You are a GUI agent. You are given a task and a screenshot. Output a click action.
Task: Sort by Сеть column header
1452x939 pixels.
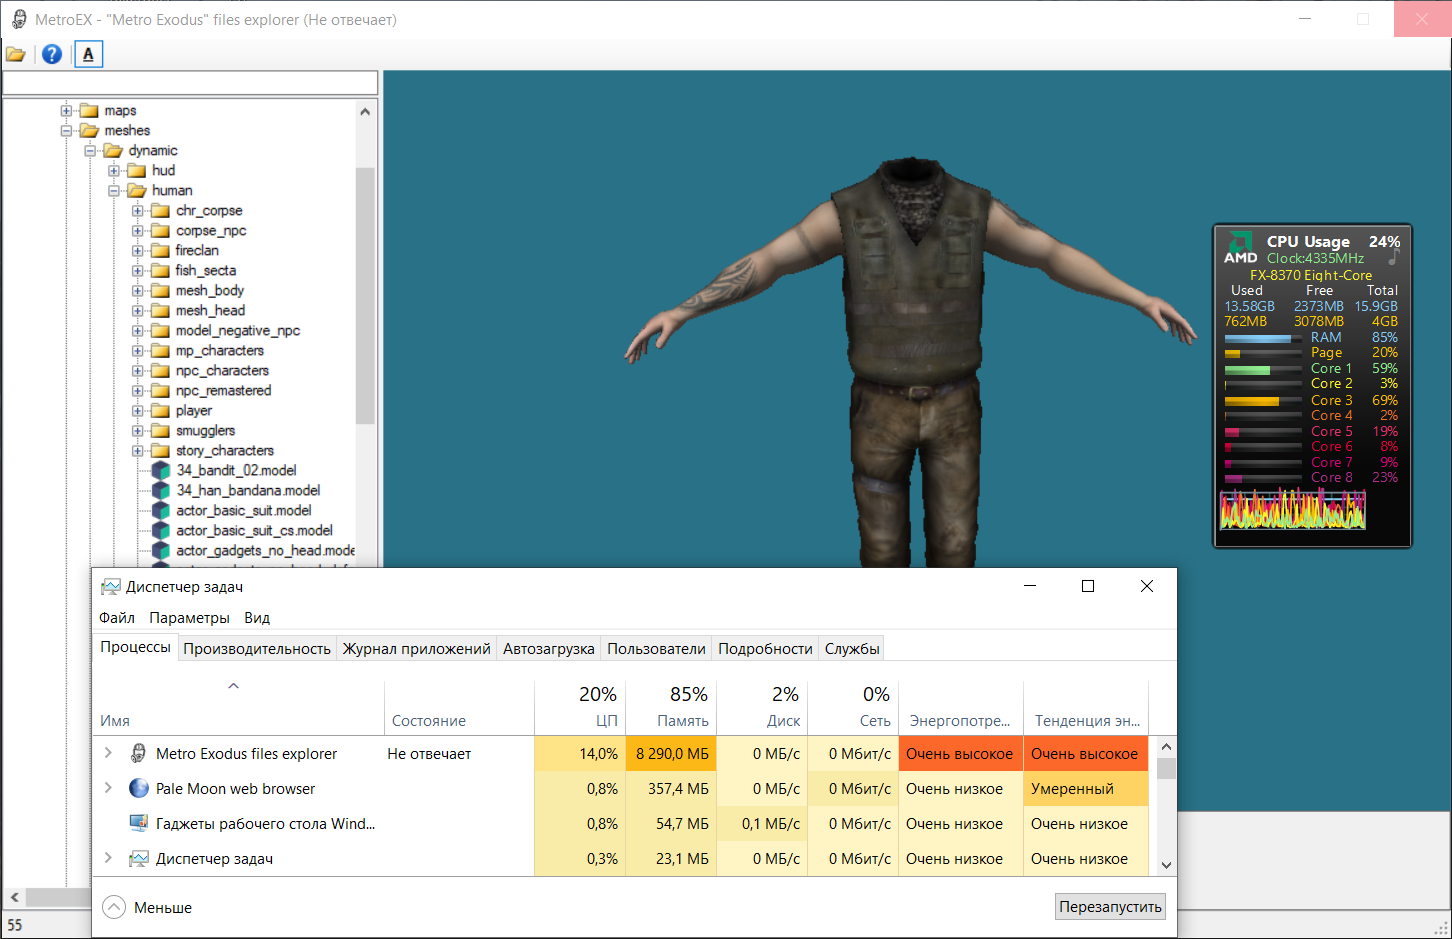(x=853, y=708)
